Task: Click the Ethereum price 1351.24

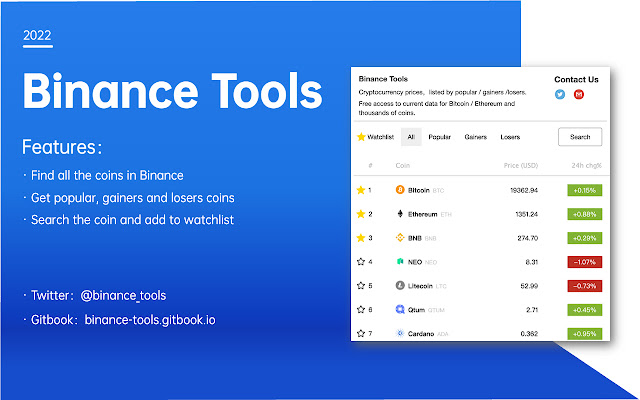Action: pyautogui.click(x=526, y=214)
